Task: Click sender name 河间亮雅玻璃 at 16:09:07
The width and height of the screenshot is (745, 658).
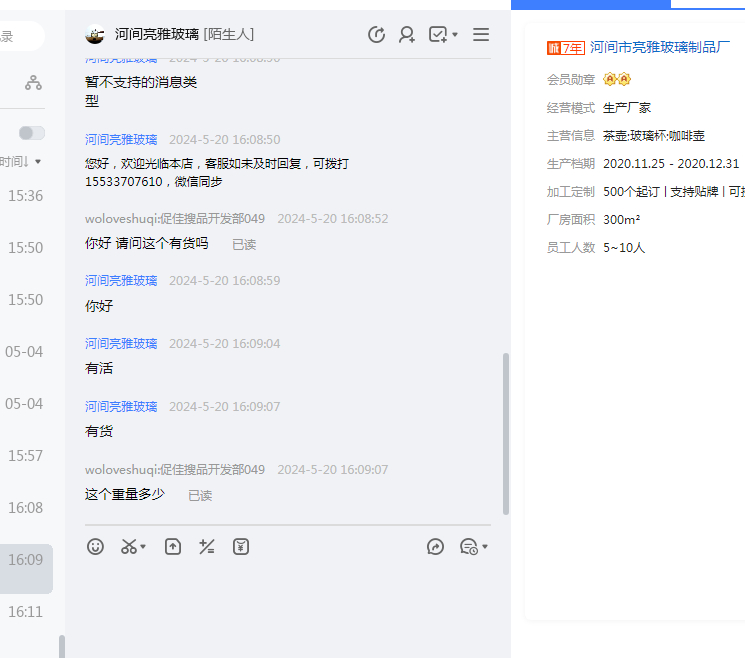Action: point(121,407)
